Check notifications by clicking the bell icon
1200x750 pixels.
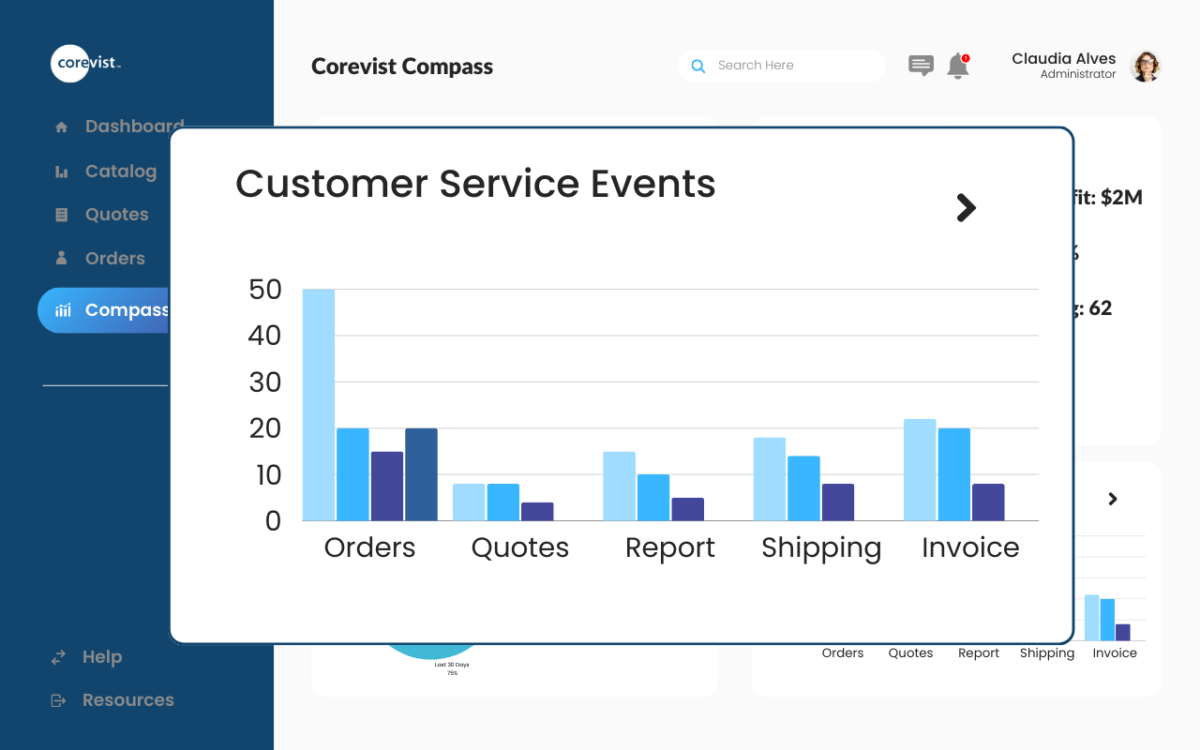click(x=957, y=66)
